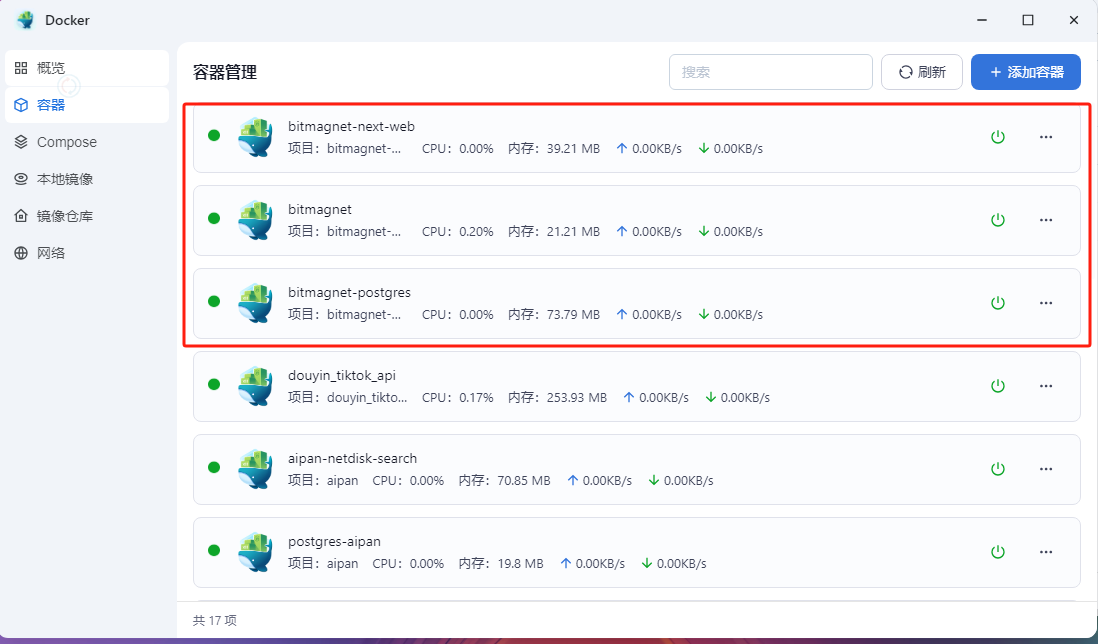This screenshot has width=1098, height=644.
Task: Open more options for bitmagnet-postgres
Action: click(x=1046, y=303)
